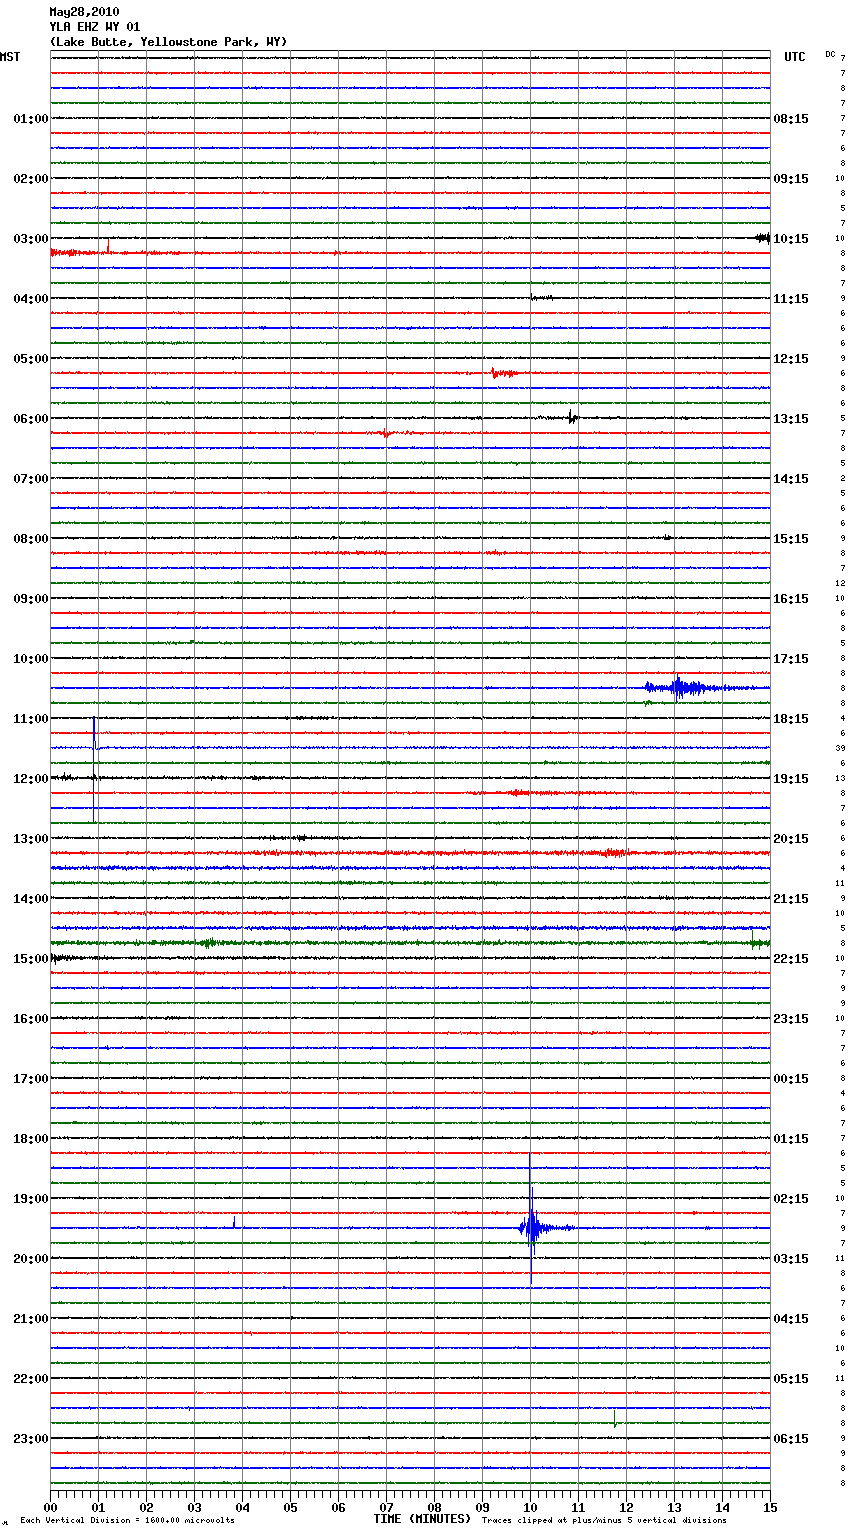Click the 02:15 UTC time label
The width and height of the screenshot is (850, 1534).
pyautogui.click(x=791, y=1199)
